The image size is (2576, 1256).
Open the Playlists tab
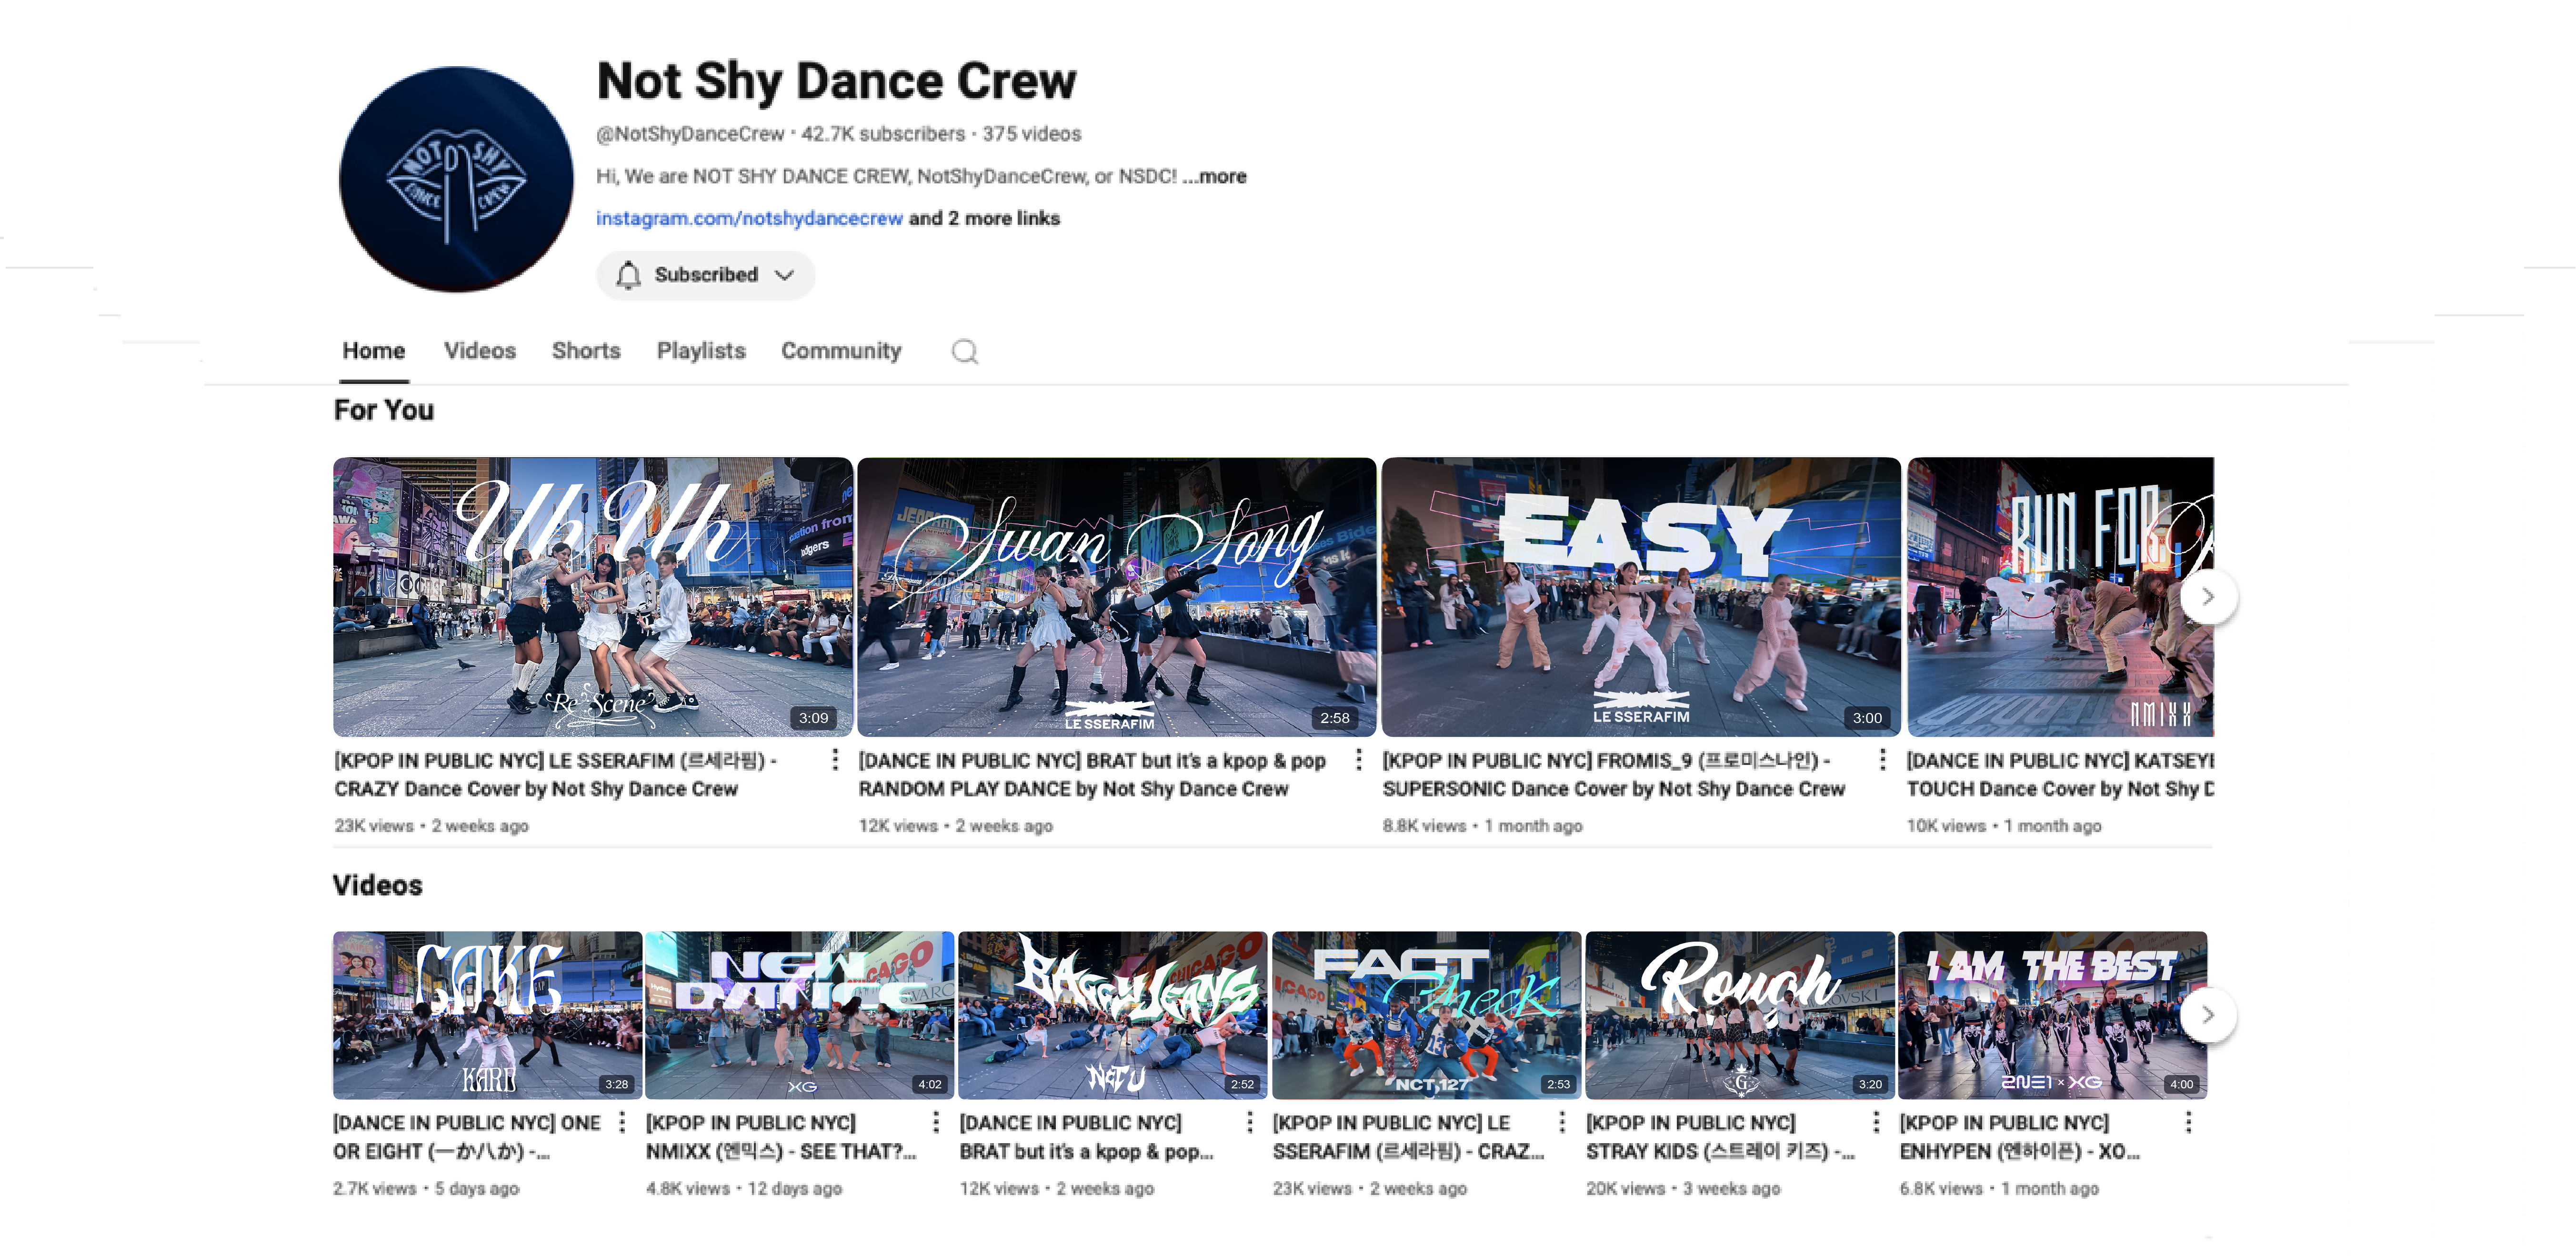tap(700, 351)
